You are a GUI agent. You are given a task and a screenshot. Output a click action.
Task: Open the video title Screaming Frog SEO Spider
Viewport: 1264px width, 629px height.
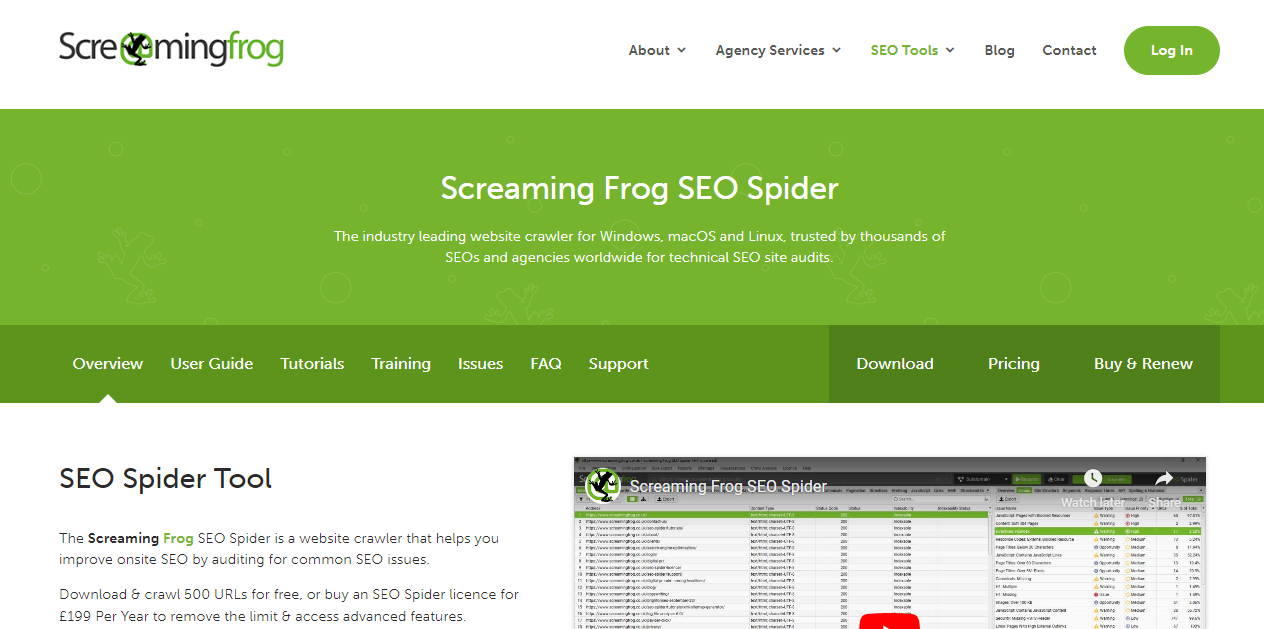click(728, 487)
